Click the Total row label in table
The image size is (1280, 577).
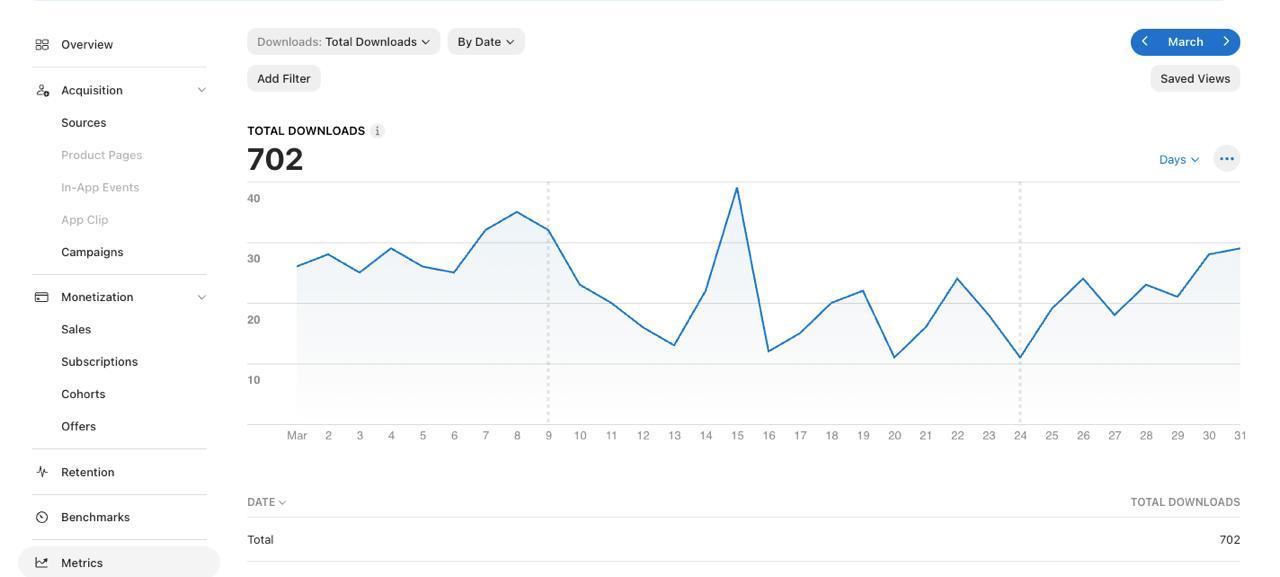[260, 540]
